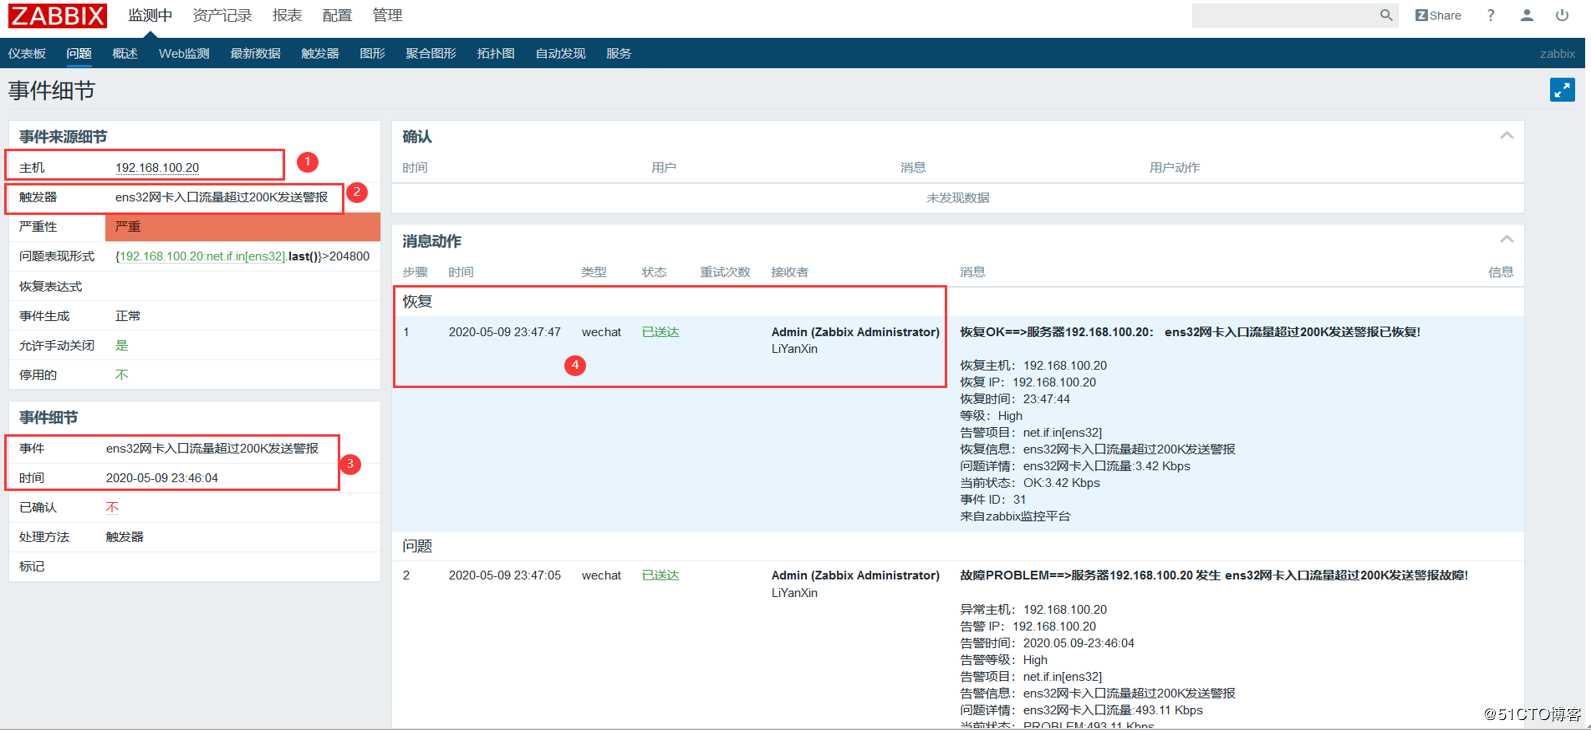Switch to the 问题 tab

[79, 54]
